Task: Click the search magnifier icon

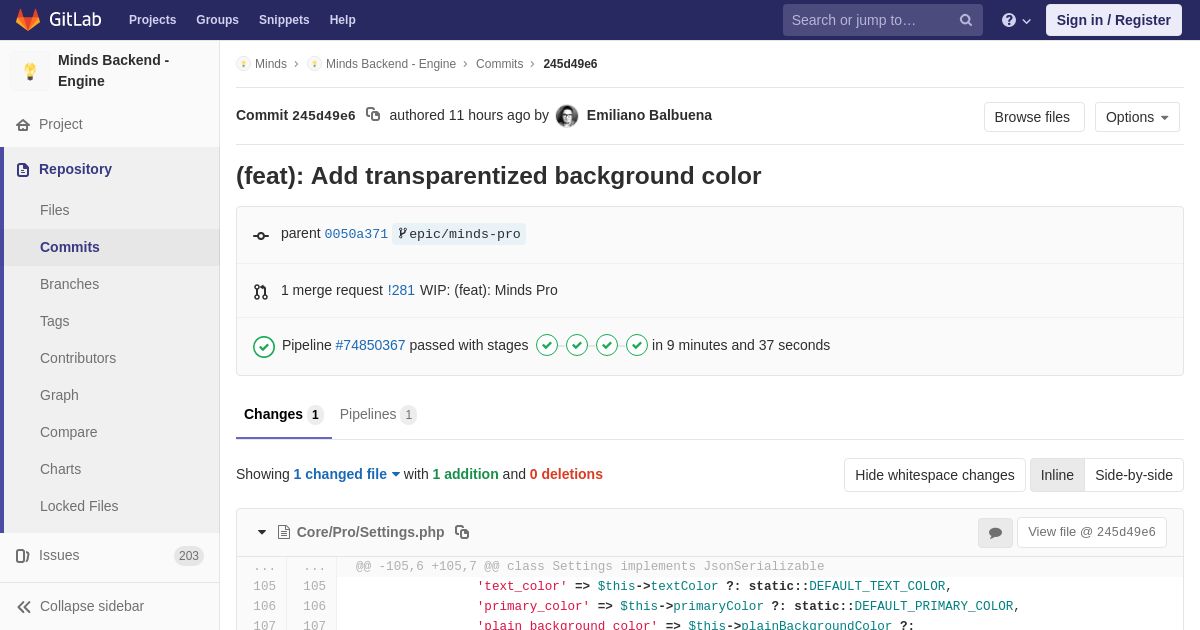Action: tap(966, 20)
